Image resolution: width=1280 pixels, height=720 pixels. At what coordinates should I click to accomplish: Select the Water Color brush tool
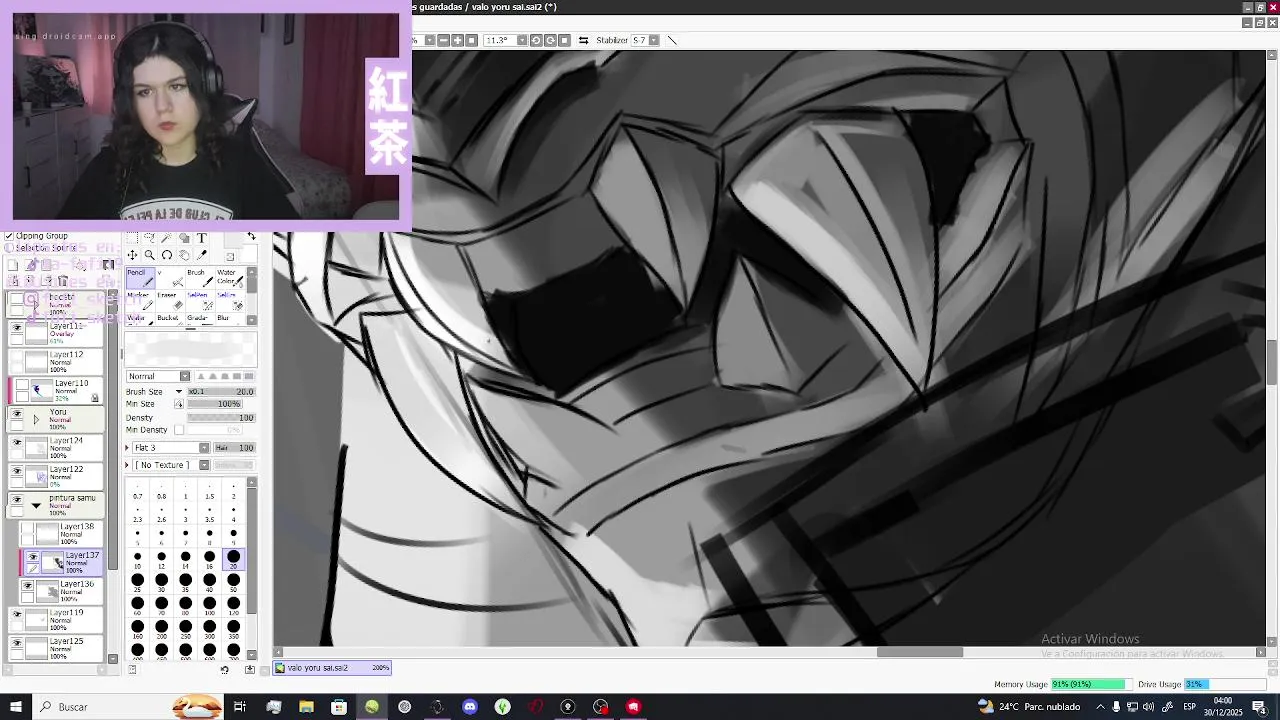tap(228, 279)
